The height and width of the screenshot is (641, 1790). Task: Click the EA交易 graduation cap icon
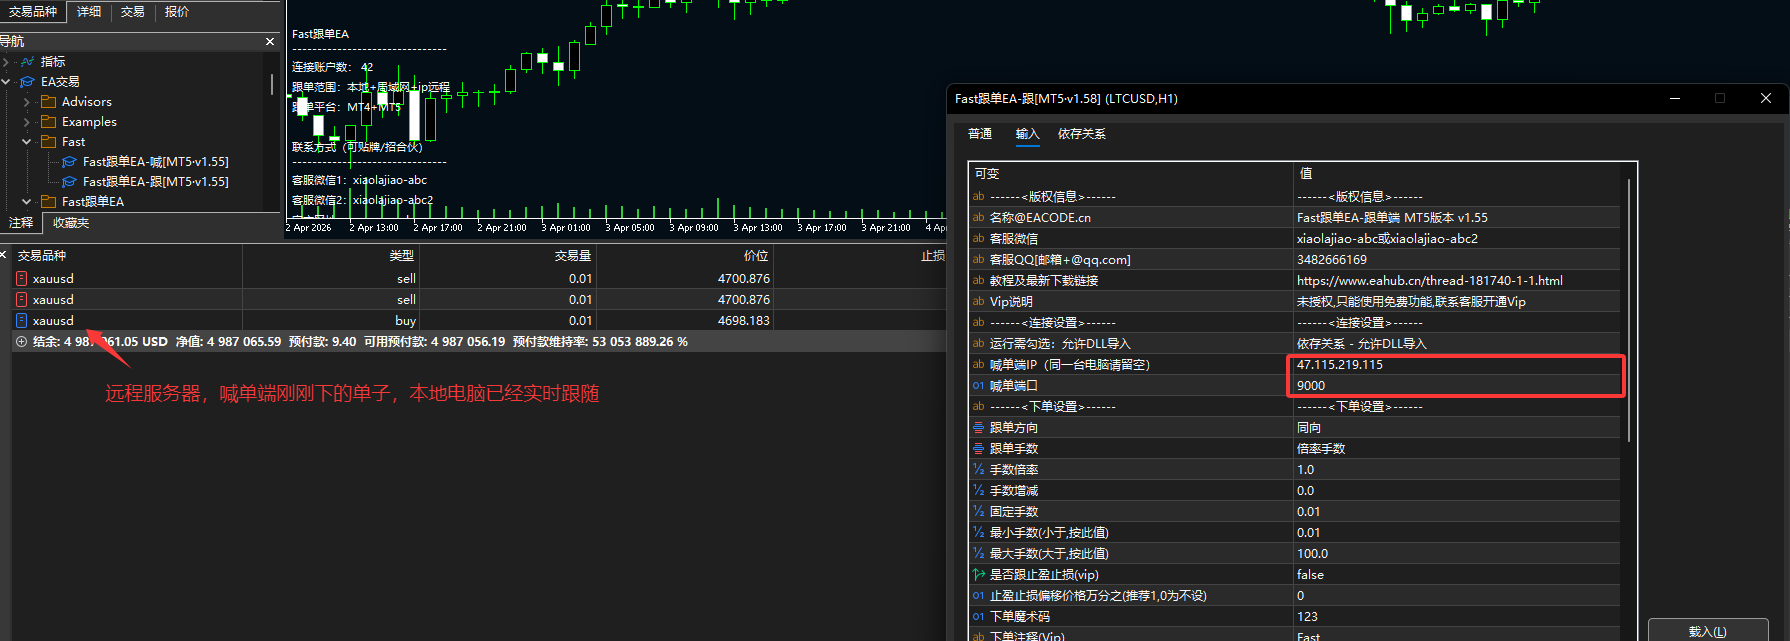(x=28, y=82)
